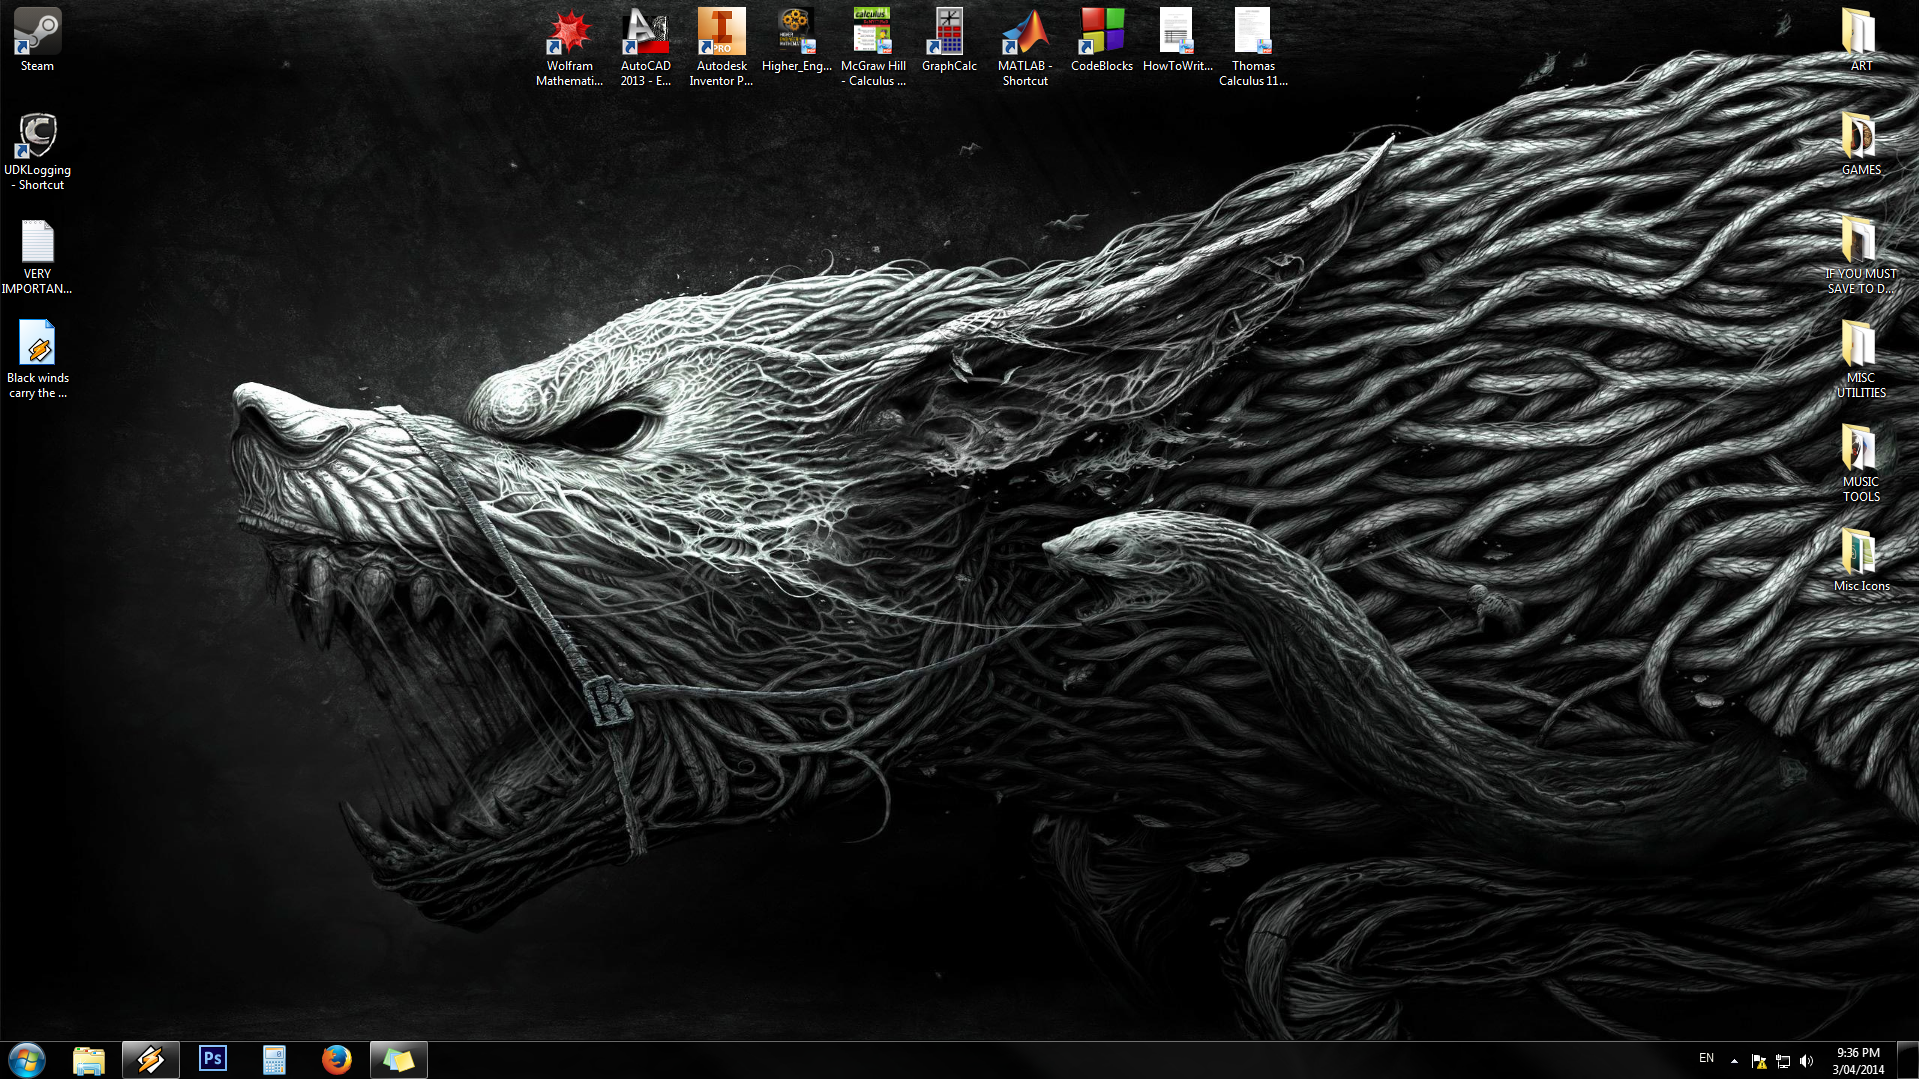The height and width of the screenshot is (1079, 1919).
Task: Open the Windows Start menu
Action: [27, 1059]
